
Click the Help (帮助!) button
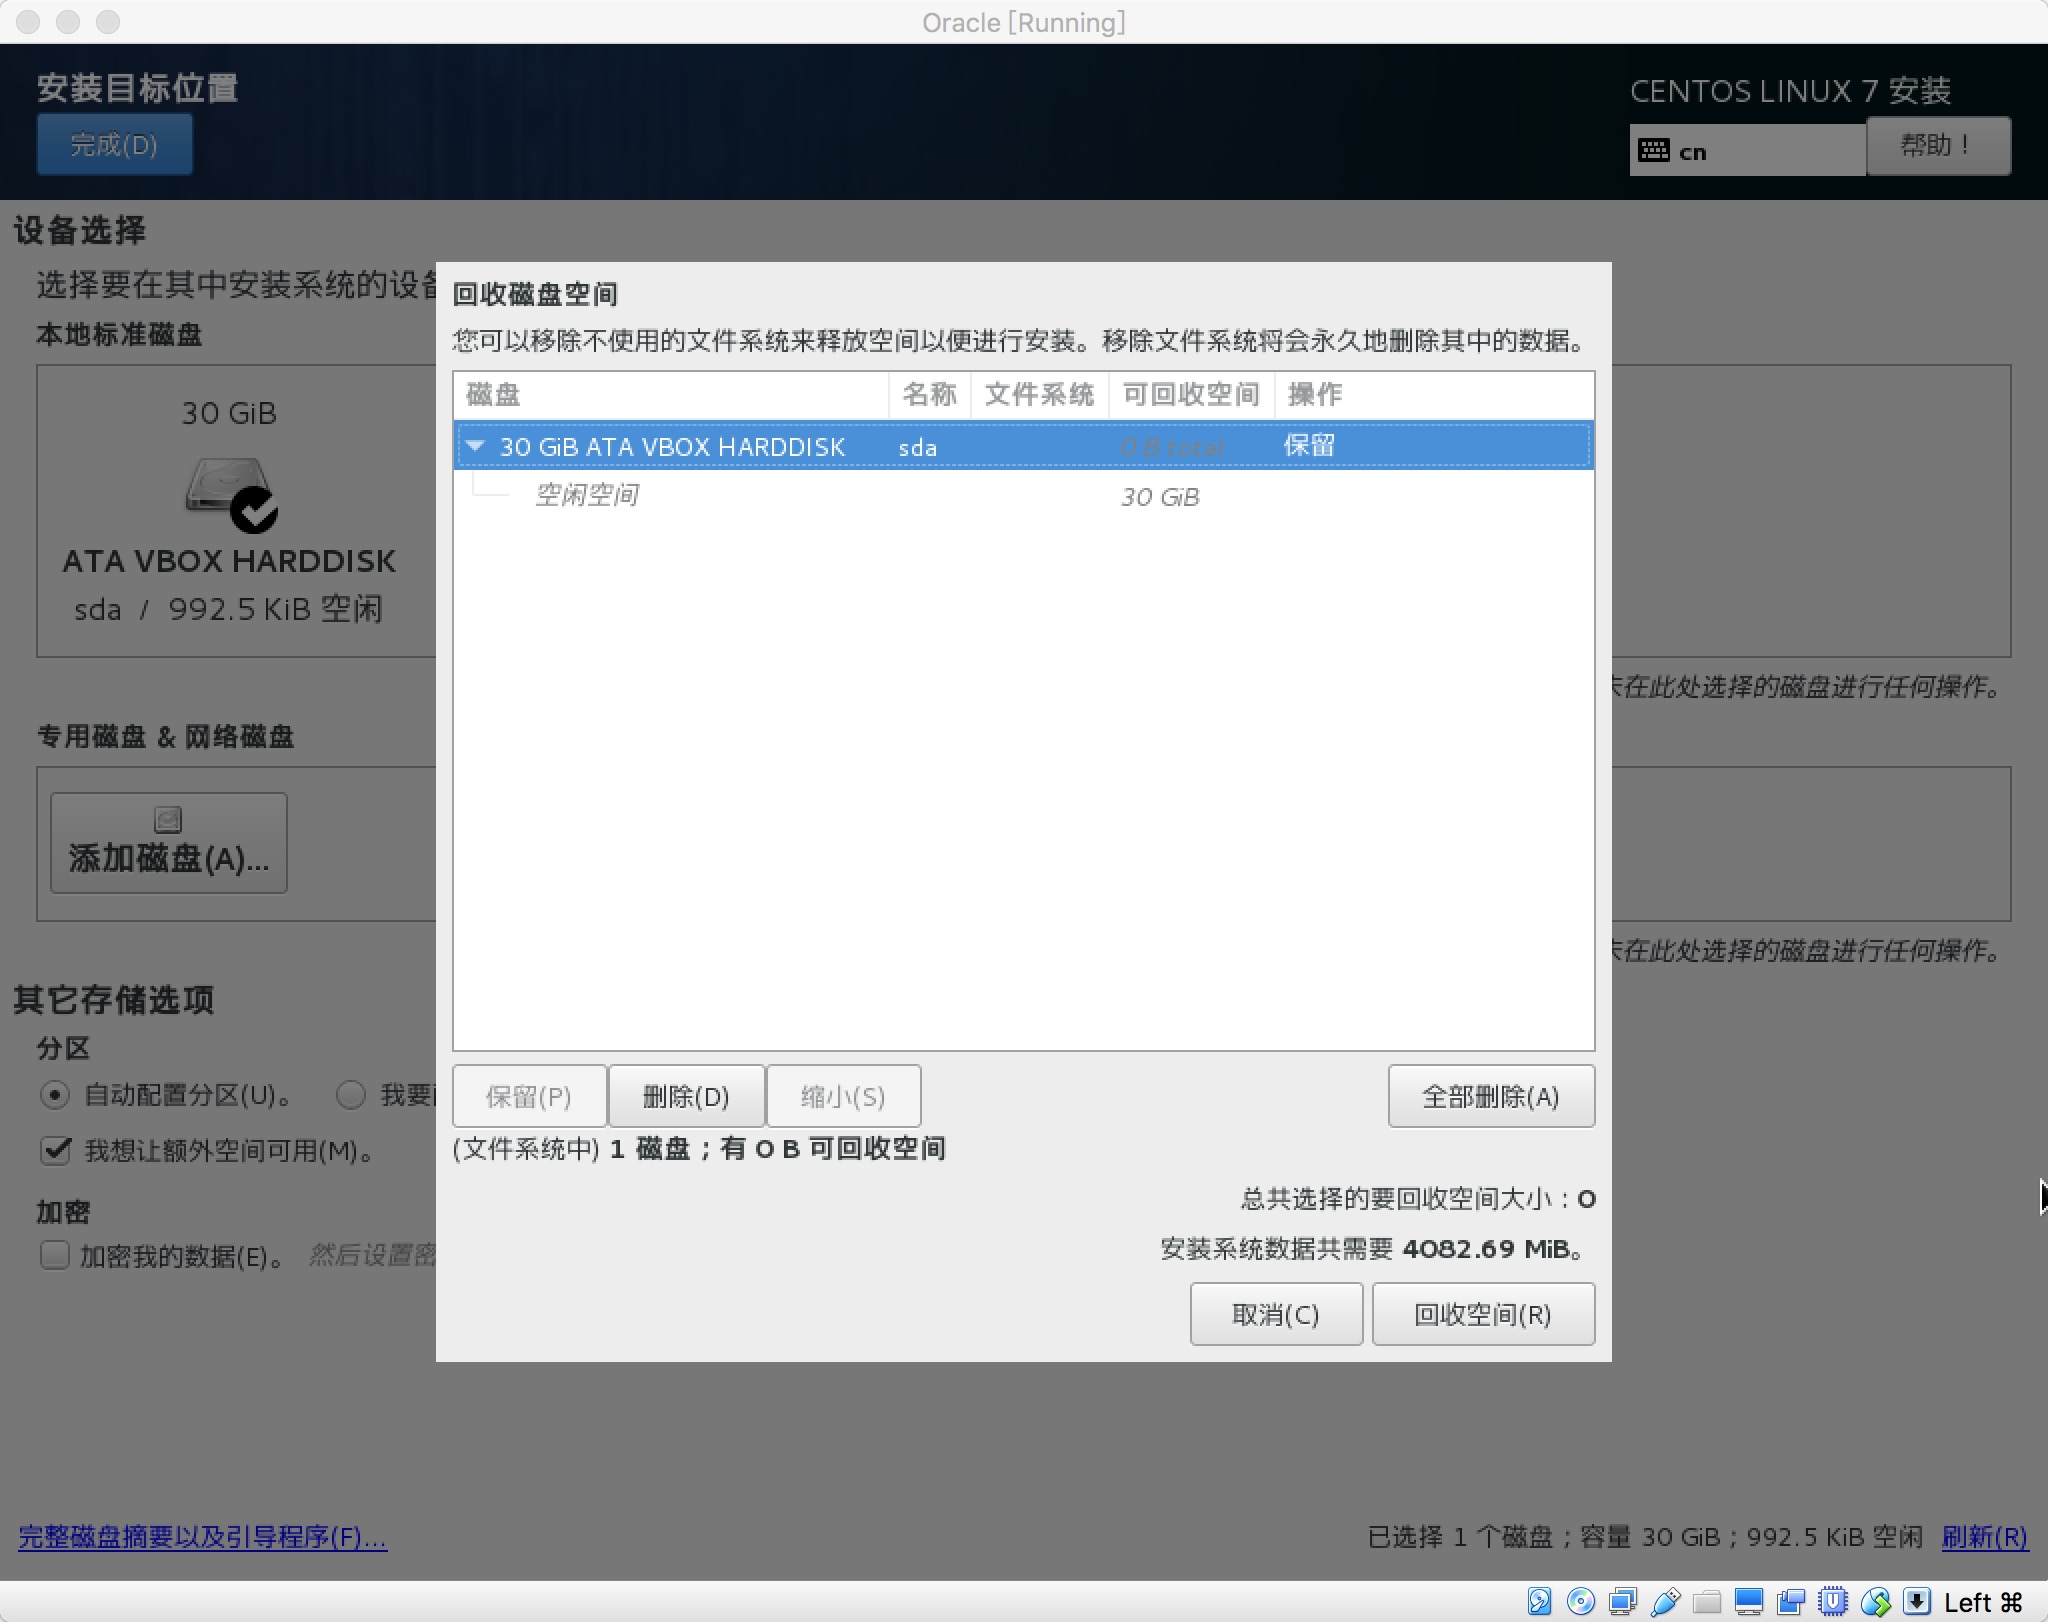pos(1938,145)
